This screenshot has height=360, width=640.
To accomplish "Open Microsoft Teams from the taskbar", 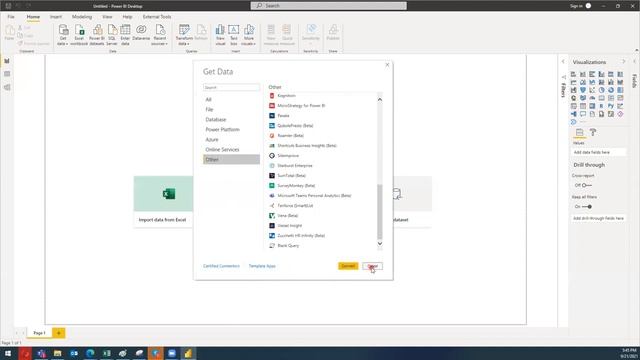I will point(41,353).
